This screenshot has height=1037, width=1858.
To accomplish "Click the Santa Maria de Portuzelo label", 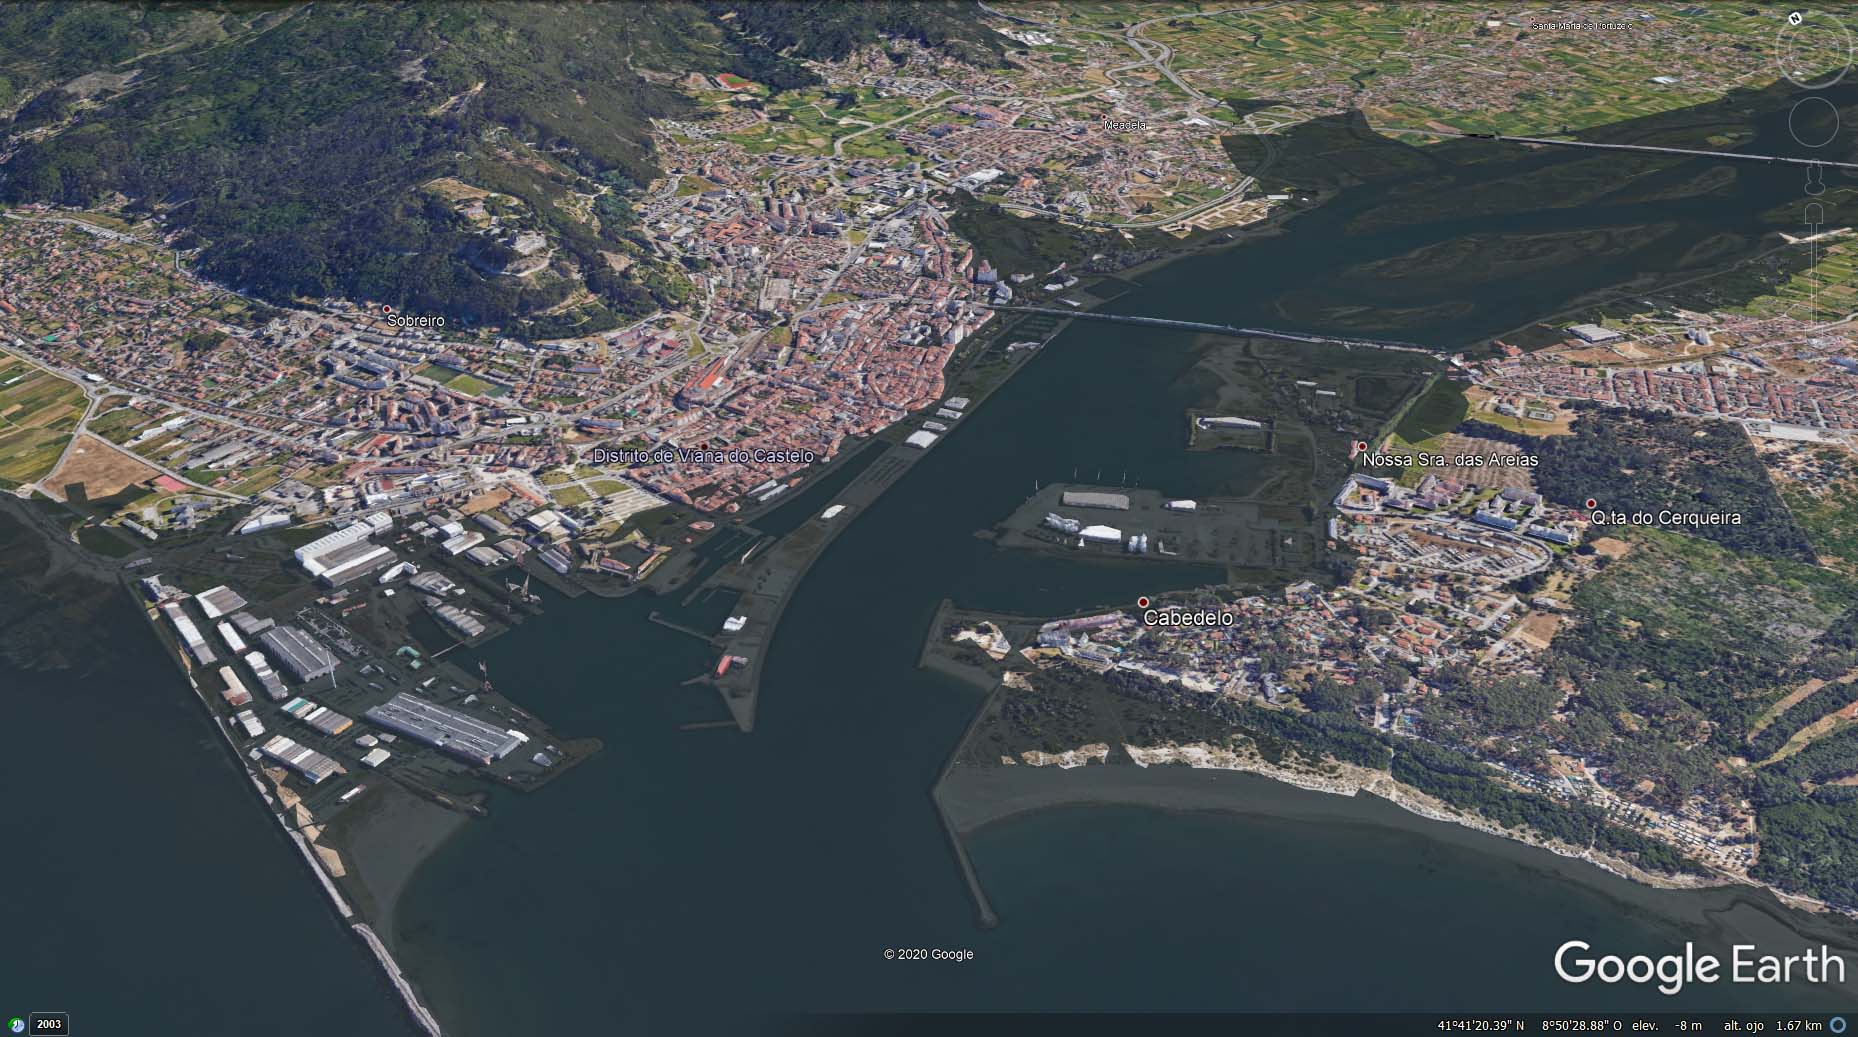I will click(x=1581, y=25).
